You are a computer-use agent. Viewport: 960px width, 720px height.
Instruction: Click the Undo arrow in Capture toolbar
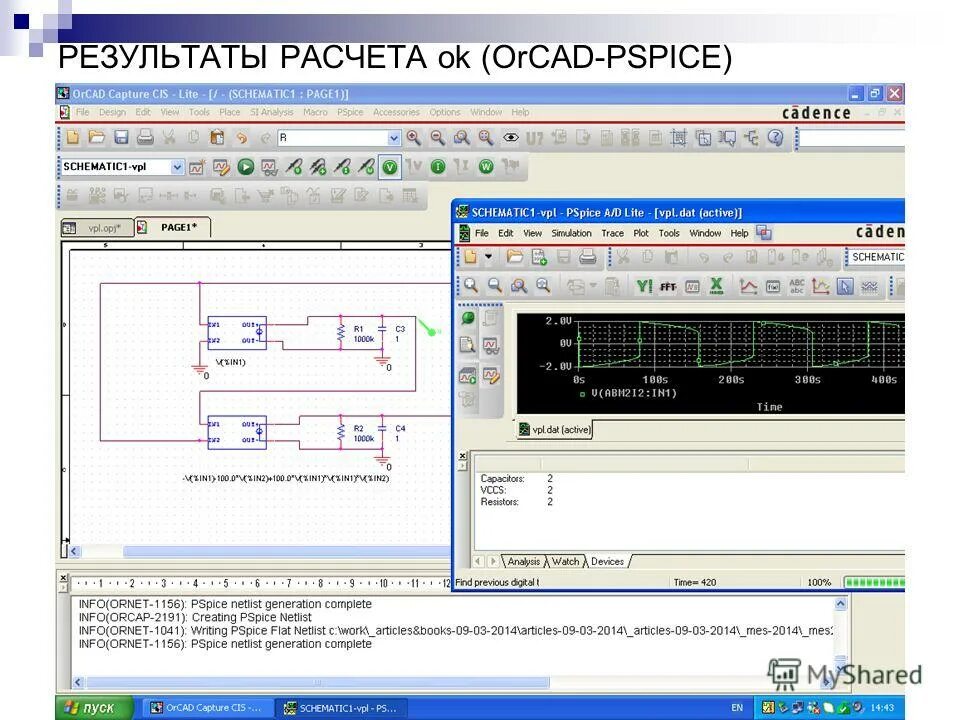click(242, 138)
